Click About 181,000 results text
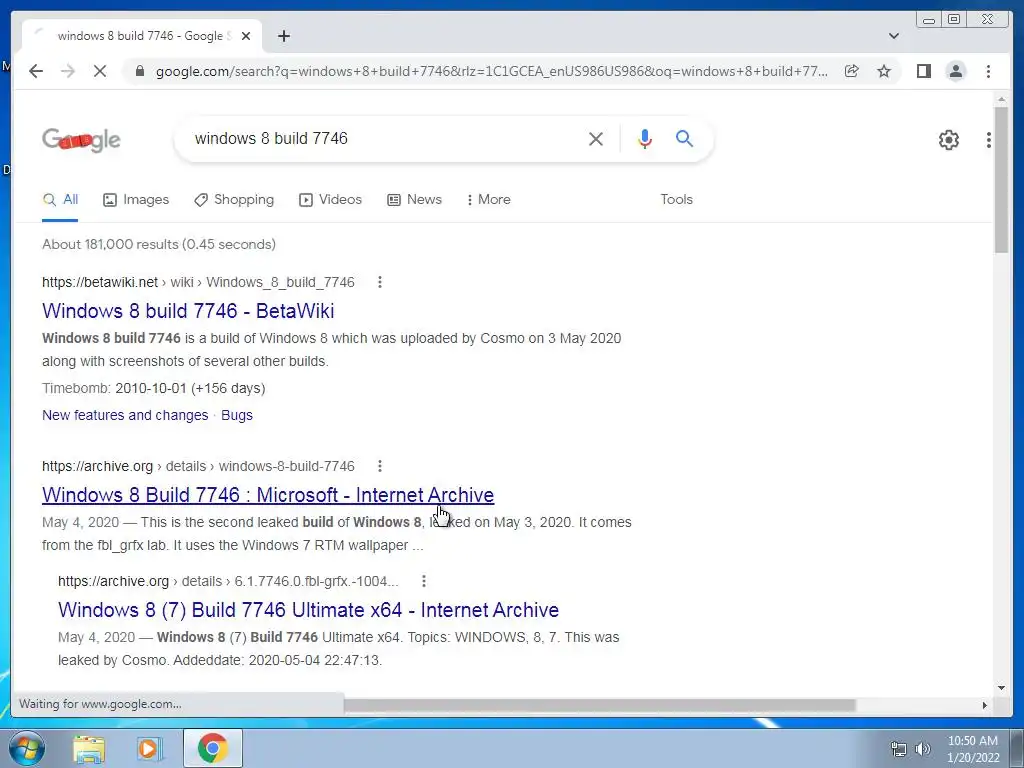This screenshot has width=1024, height=768. [x=159, y=244]
